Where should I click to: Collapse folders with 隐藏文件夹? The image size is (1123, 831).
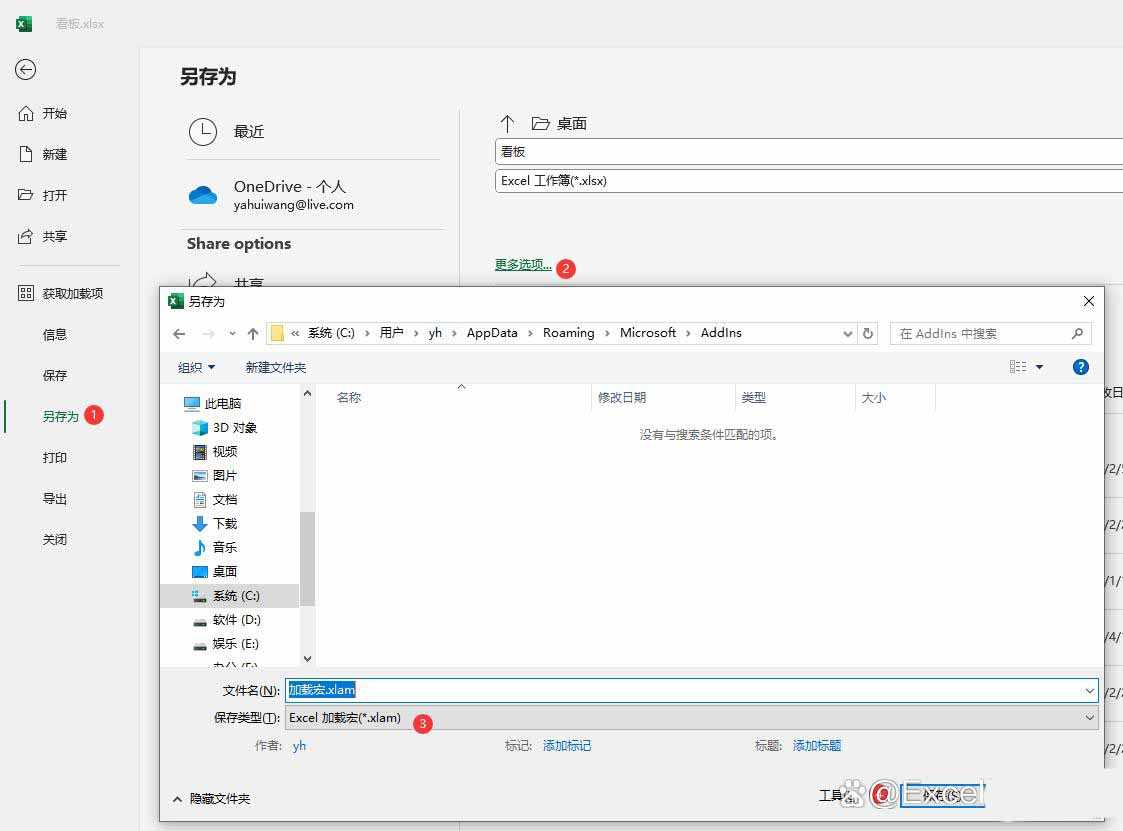point(212,799)
